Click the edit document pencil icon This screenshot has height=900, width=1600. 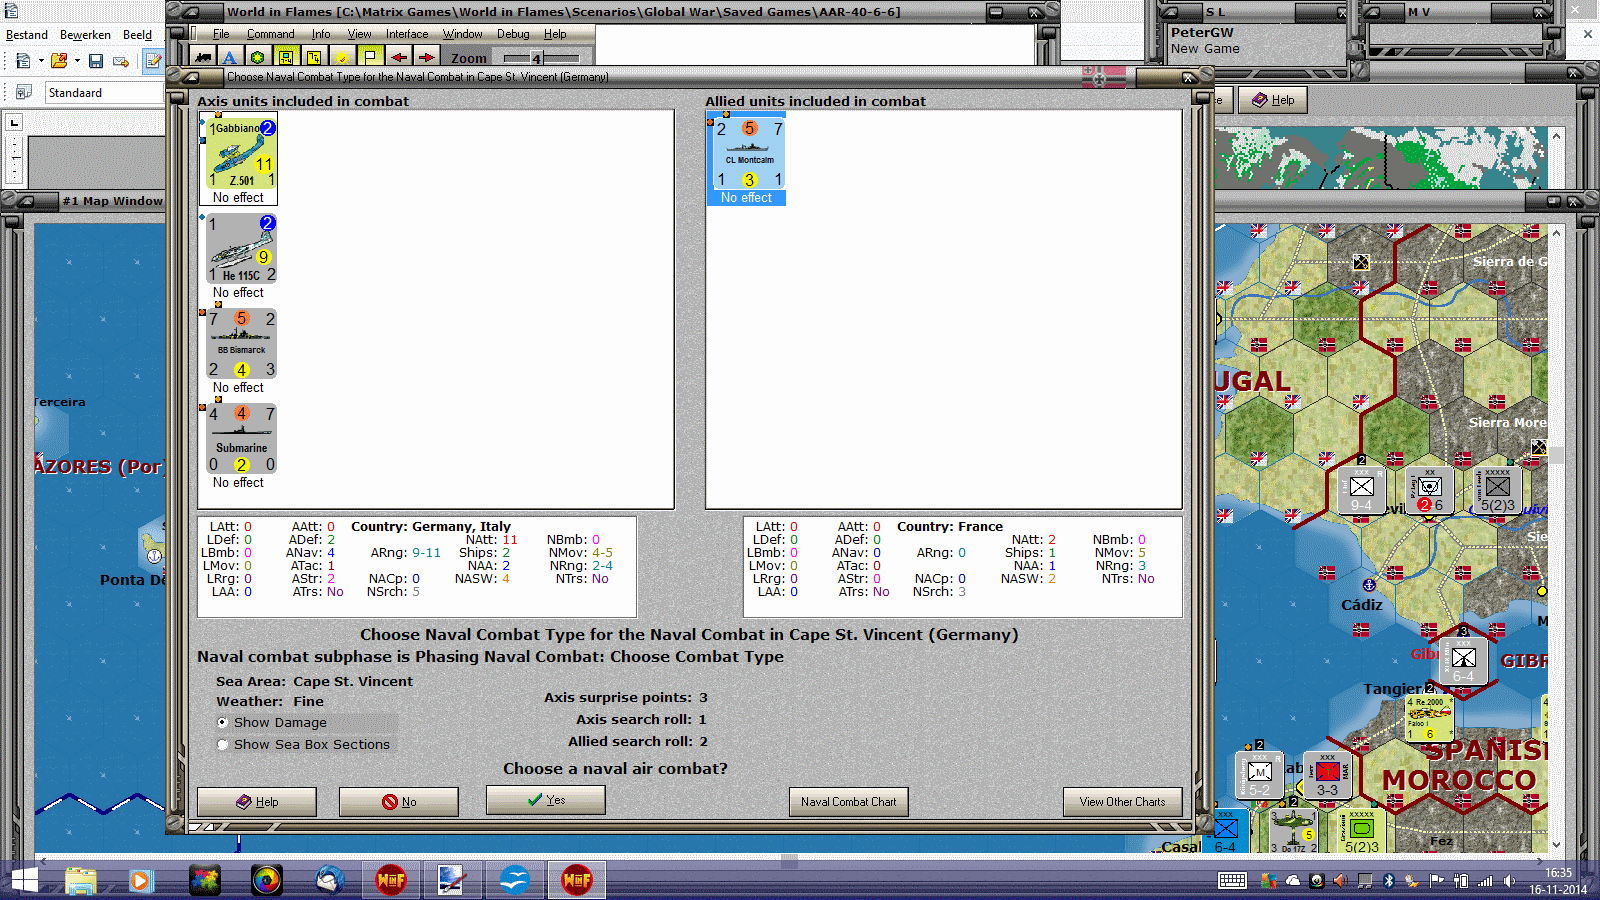(x=153, y=61)
